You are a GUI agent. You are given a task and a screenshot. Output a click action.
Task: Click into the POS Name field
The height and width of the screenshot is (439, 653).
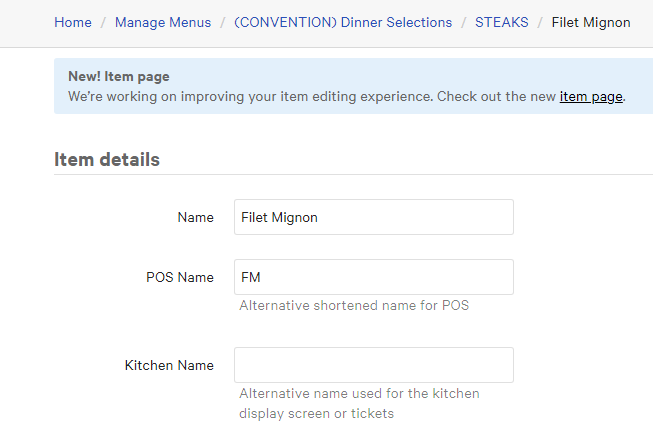pos(373,277)
